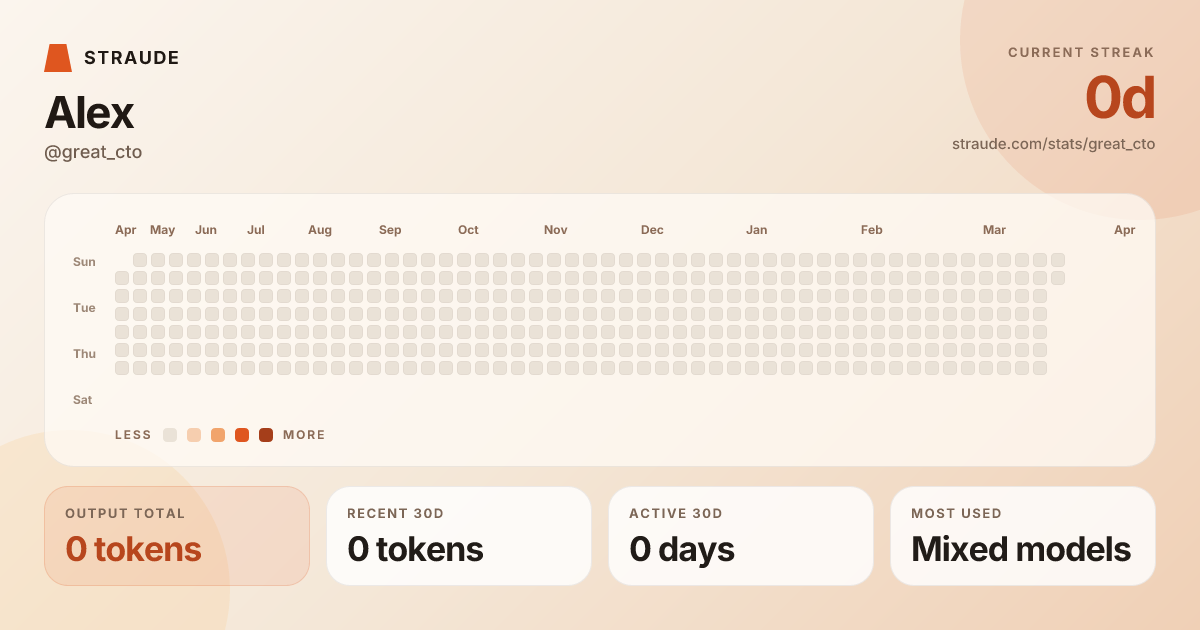Click the medium orange legend square
This screenshot has width=1200, height=630.
pos(216,434)
